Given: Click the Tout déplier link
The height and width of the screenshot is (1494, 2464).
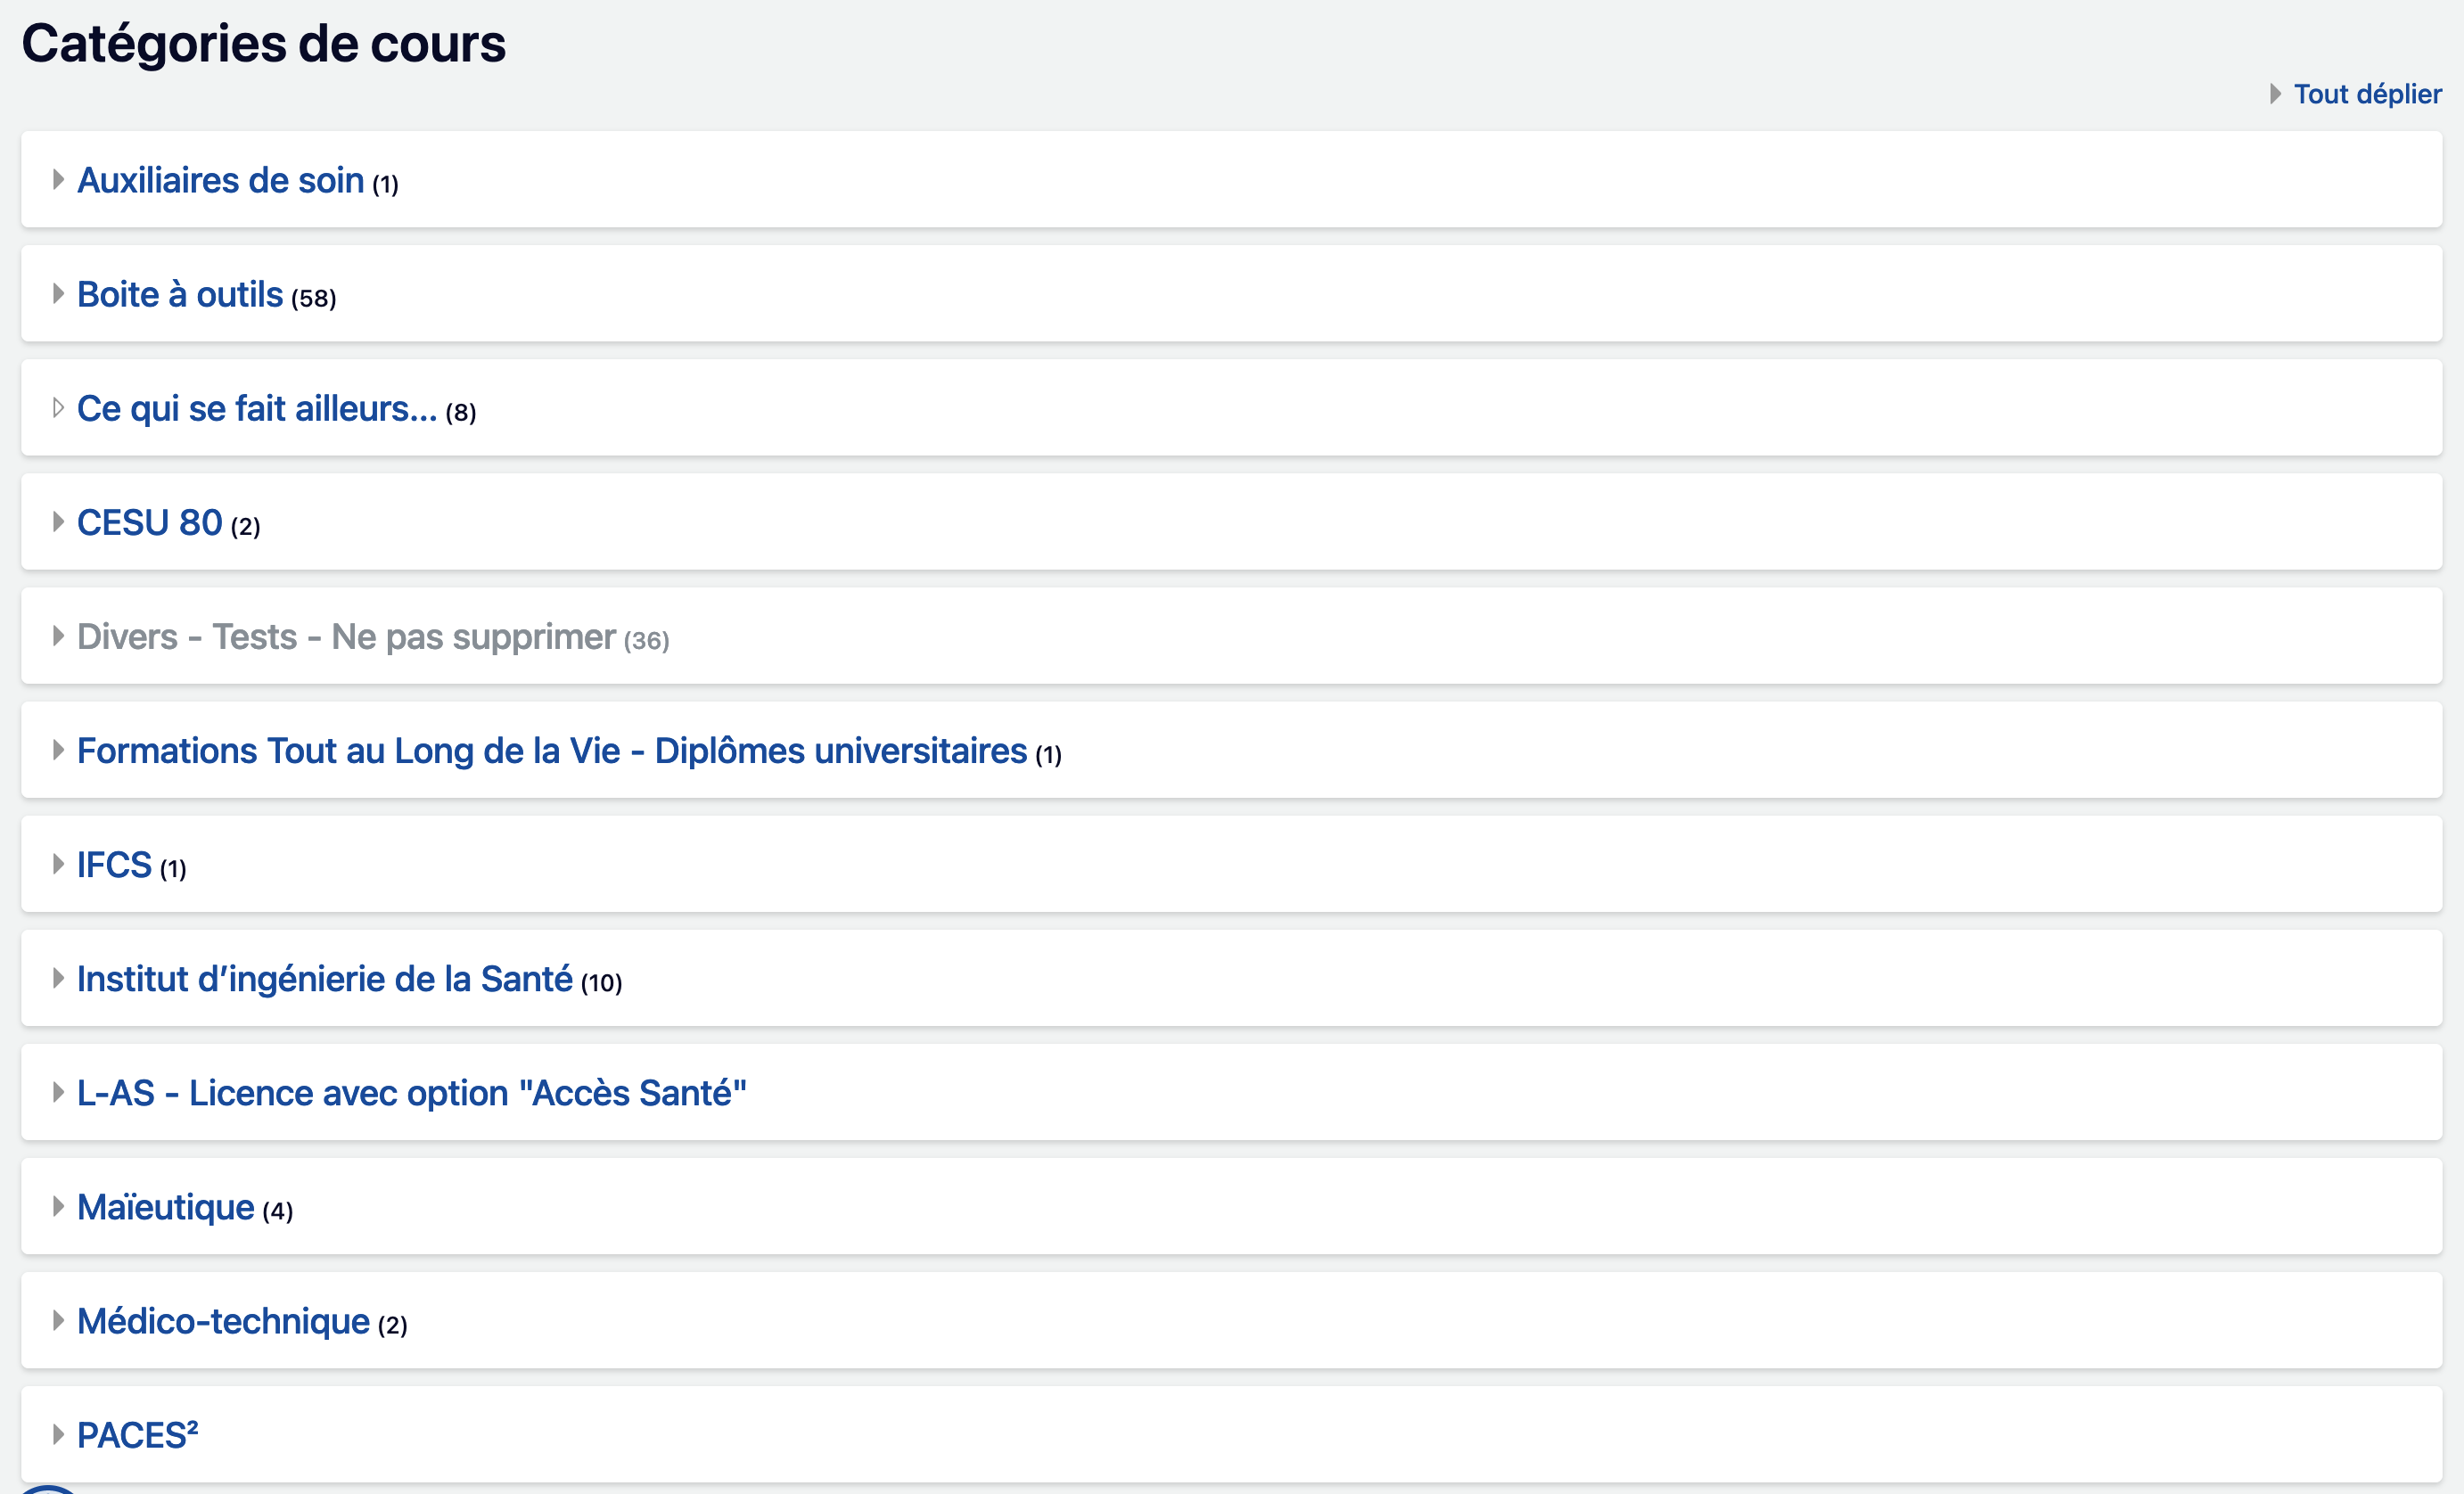Looking at the screenshot, I should tap(2367, 94).
